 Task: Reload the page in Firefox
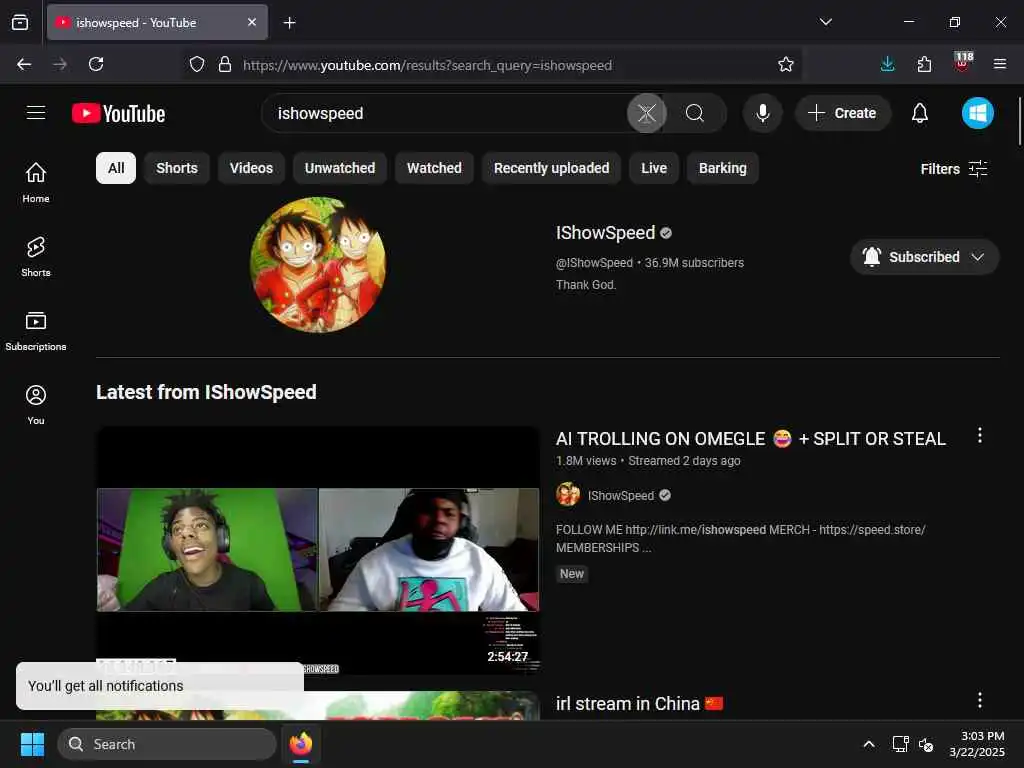click(96, 64)
